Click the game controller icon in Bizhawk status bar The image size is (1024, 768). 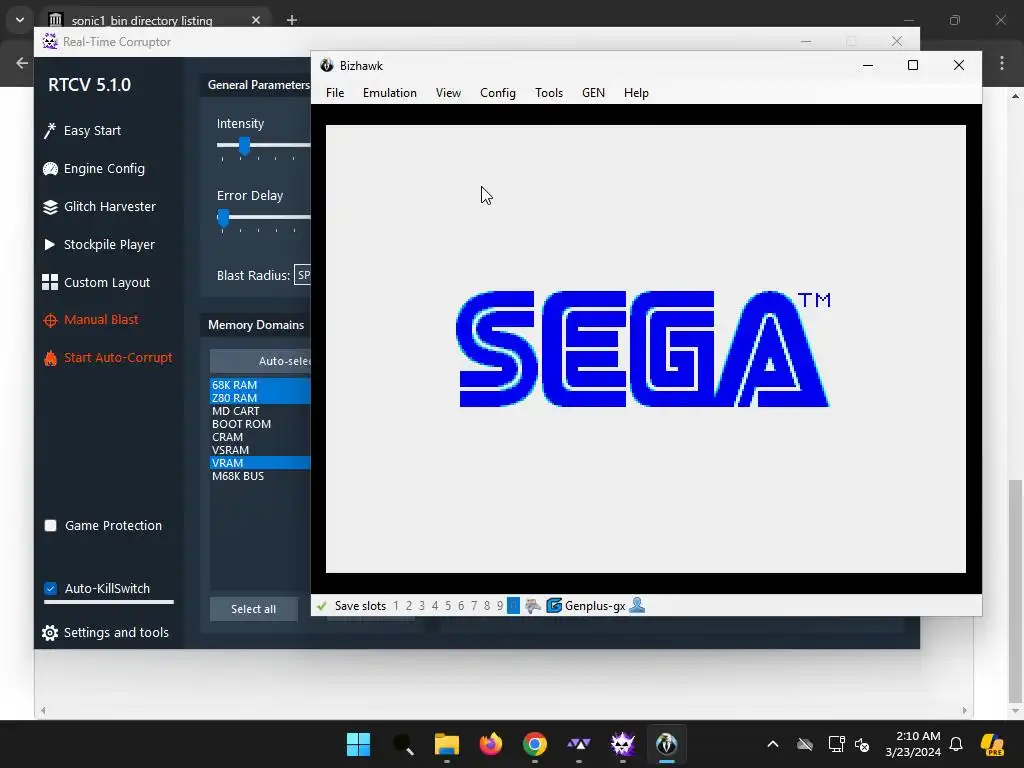pyautogui.click(x=532, y=606)
